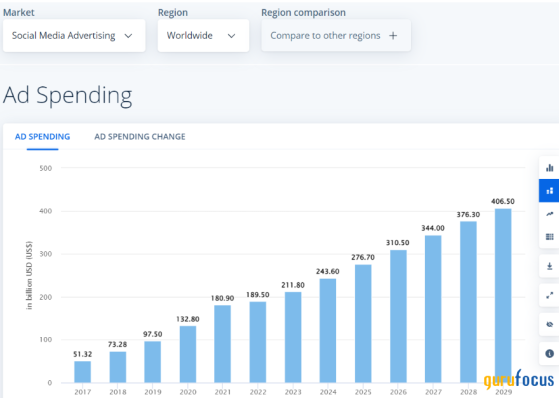Screen dimensions: 559x398
Task: Click the 2020 bar labeled 132.80
Action: click(x=188, y=354)
